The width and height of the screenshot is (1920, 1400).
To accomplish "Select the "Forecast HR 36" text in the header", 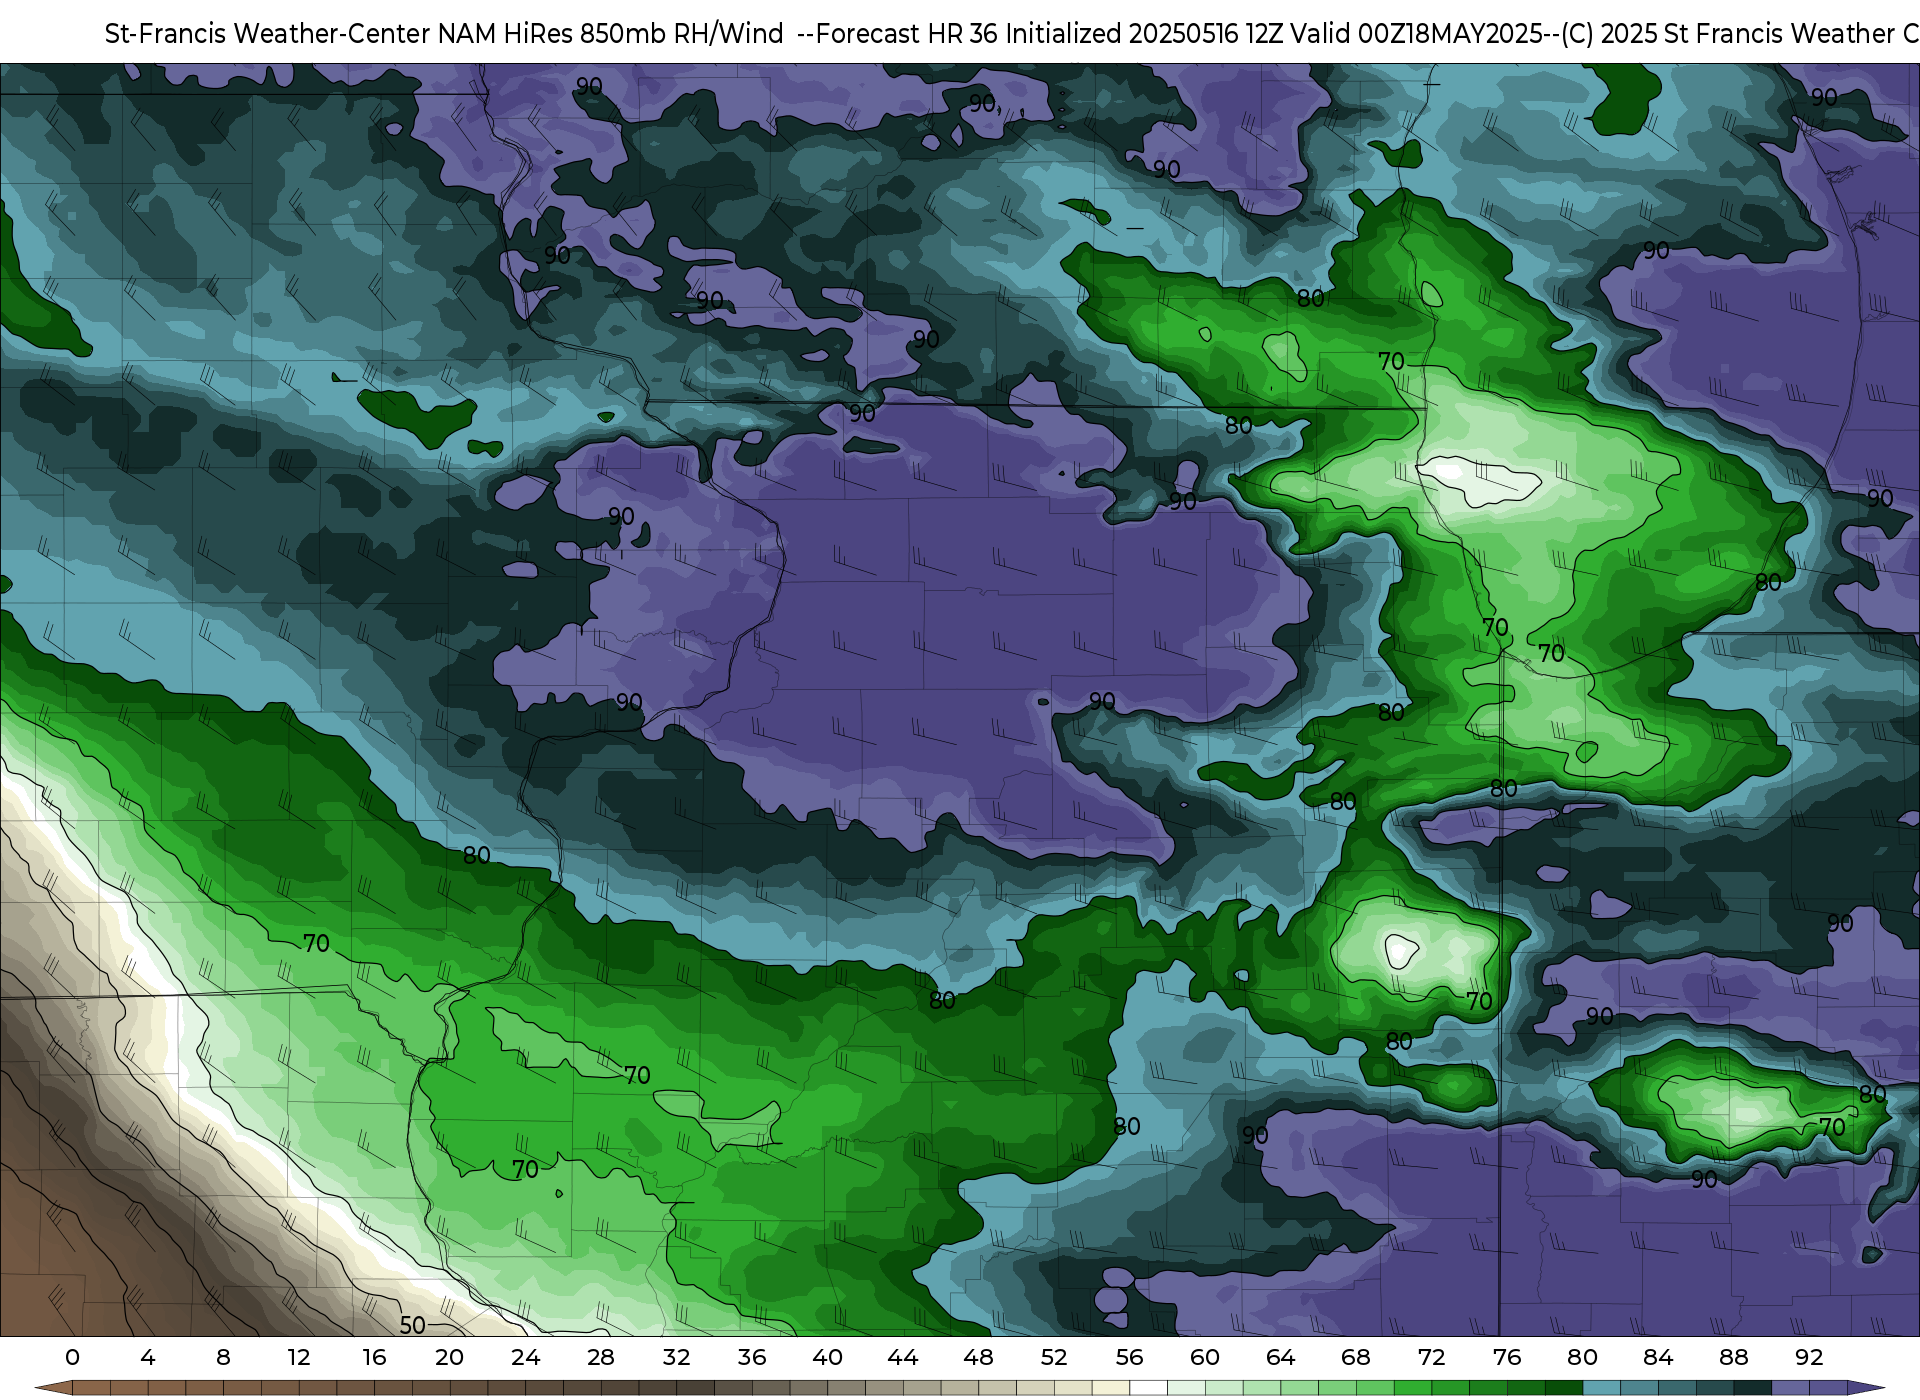I will pyautogui.click(x=907, y=34).
